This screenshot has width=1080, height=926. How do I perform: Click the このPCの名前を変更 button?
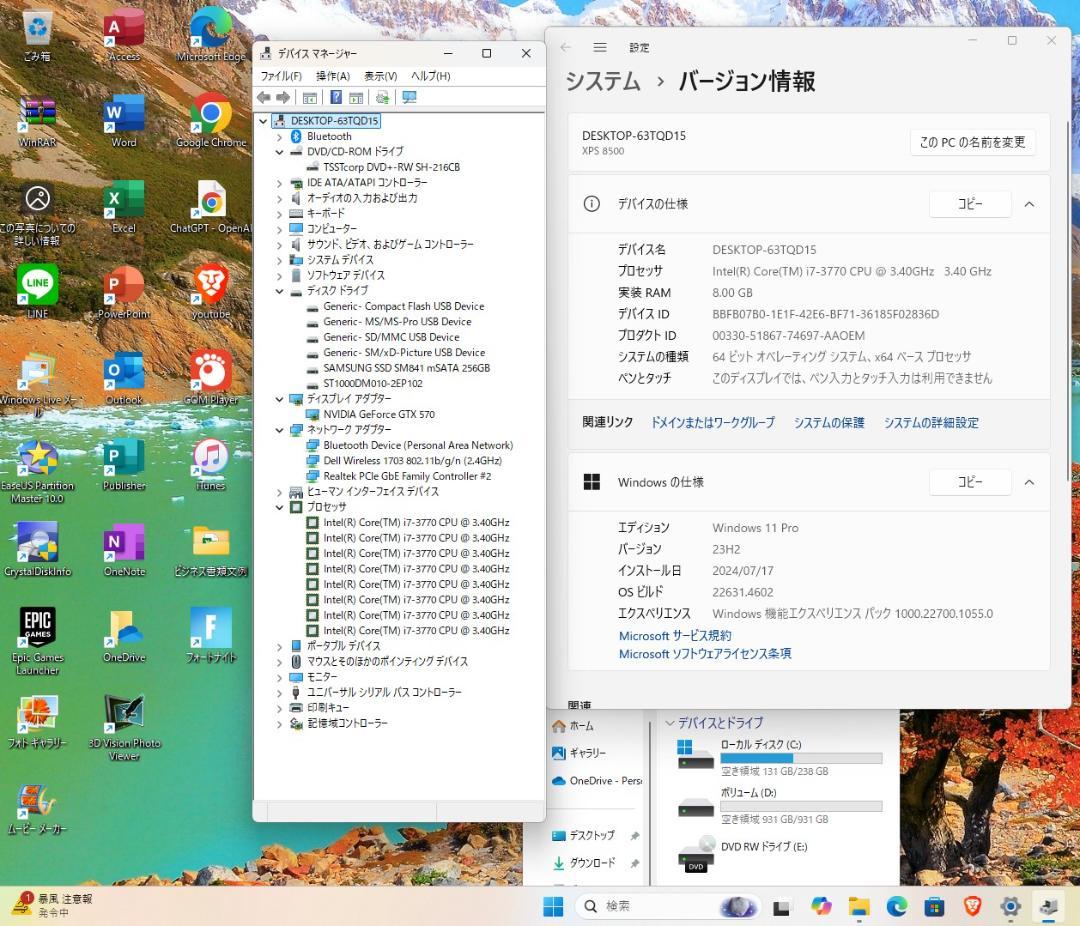[971, 142]
